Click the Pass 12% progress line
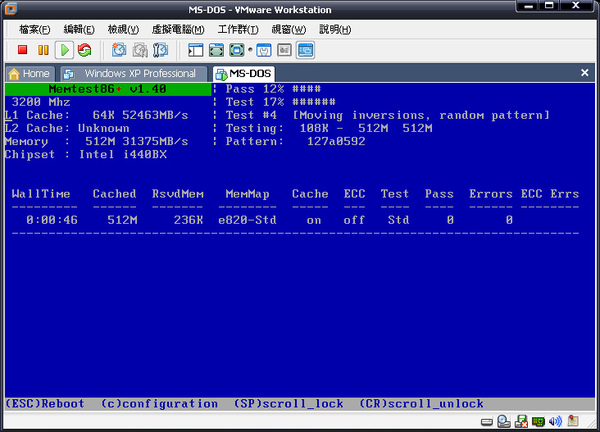Screen dimensions: 600x432 pos(273,89)
